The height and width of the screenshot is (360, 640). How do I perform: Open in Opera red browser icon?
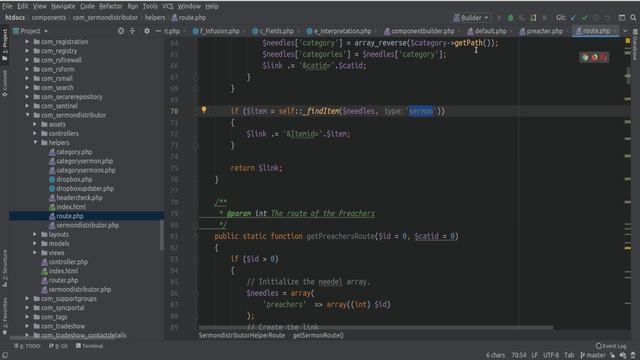pos(604,58)
